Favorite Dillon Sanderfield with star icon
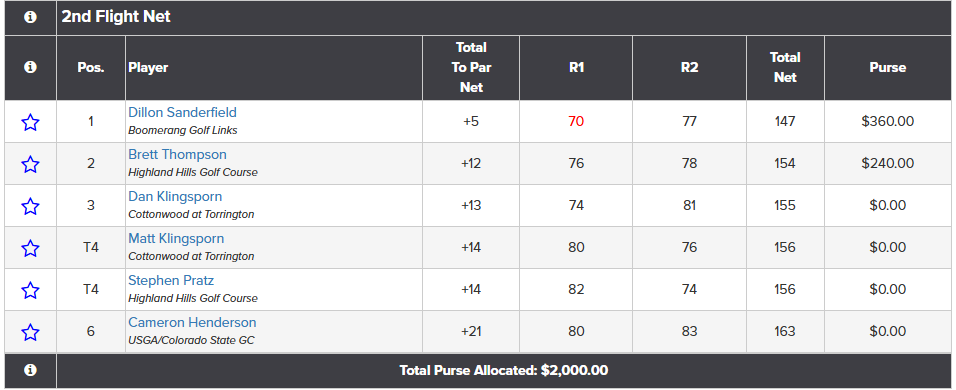The width and height of the screenshot is (956, 390). (x=30, y=122)
